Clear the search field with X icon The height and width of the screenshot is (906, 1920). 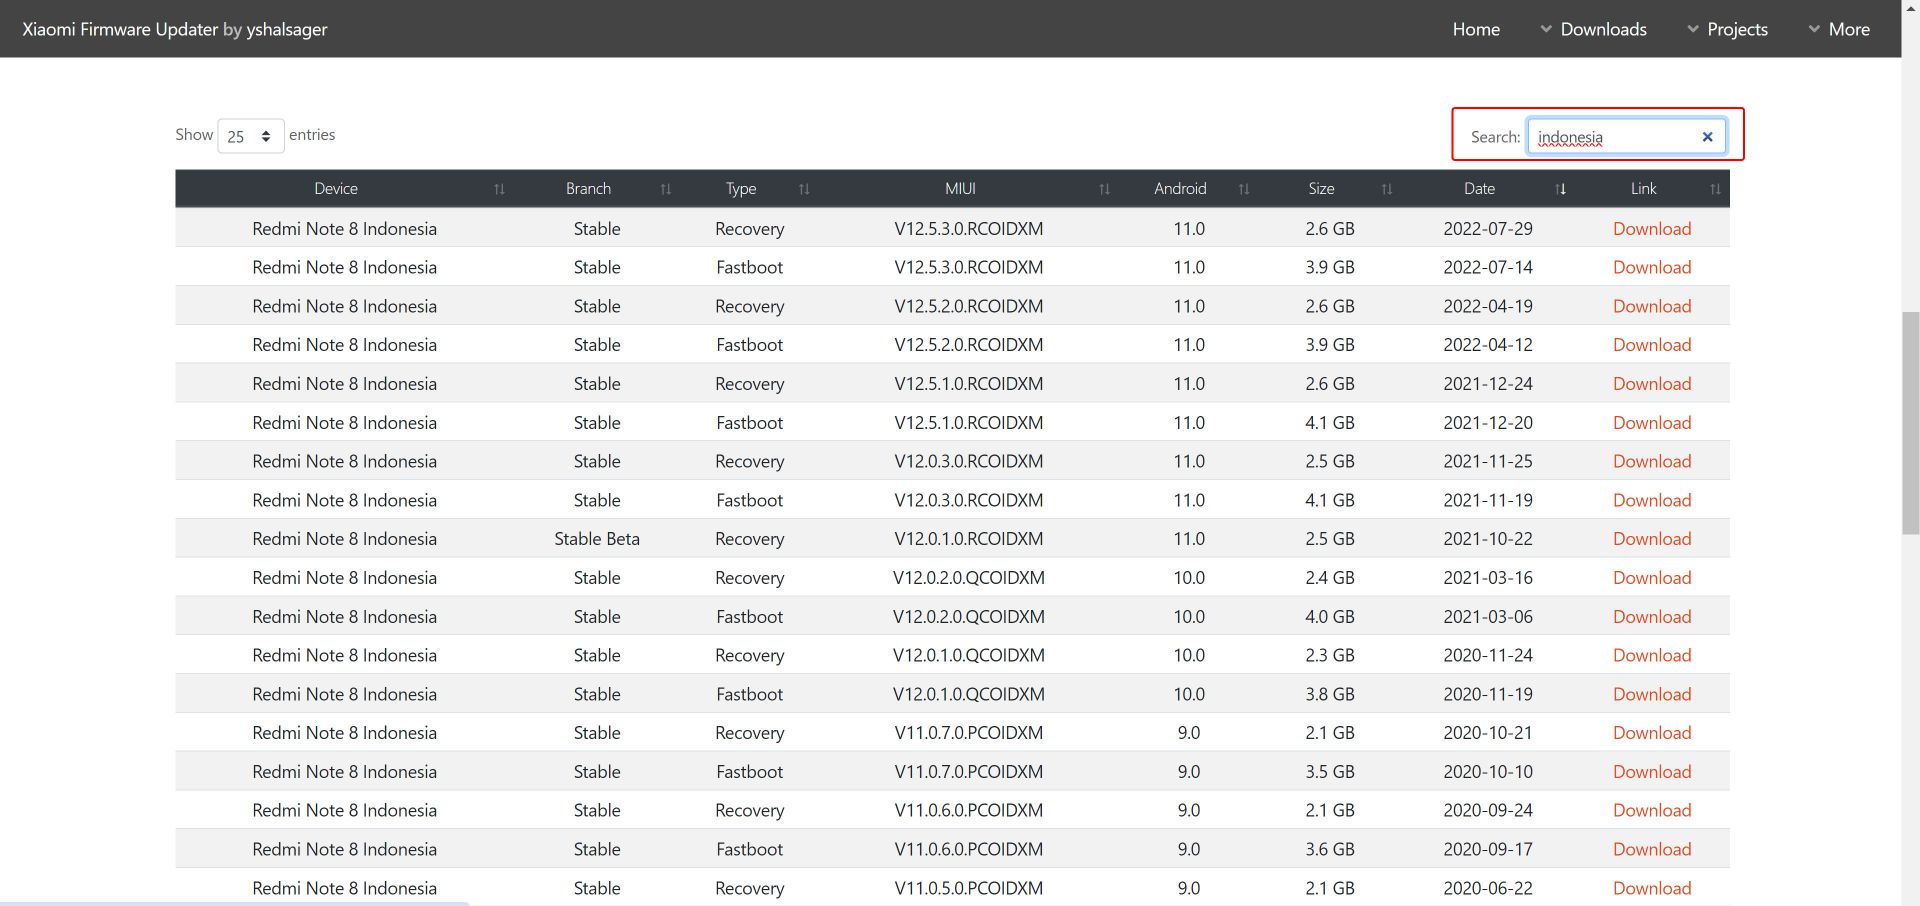[1707, 137]
